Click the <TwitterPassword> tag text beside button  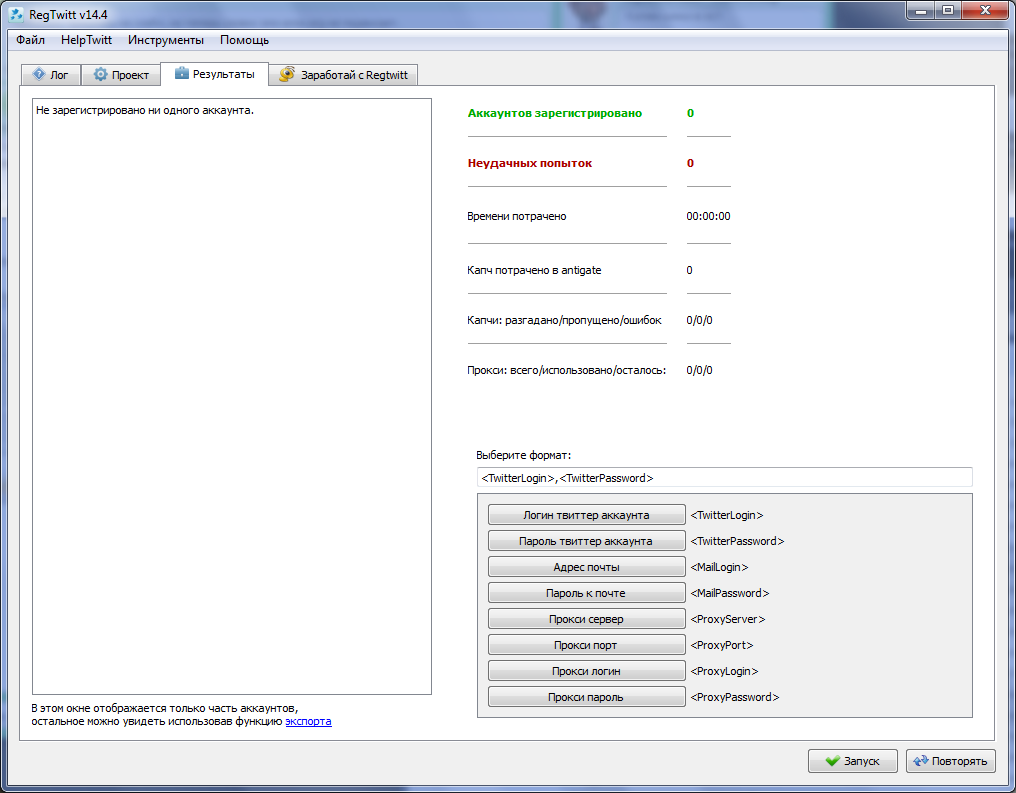tap(737, 541)
